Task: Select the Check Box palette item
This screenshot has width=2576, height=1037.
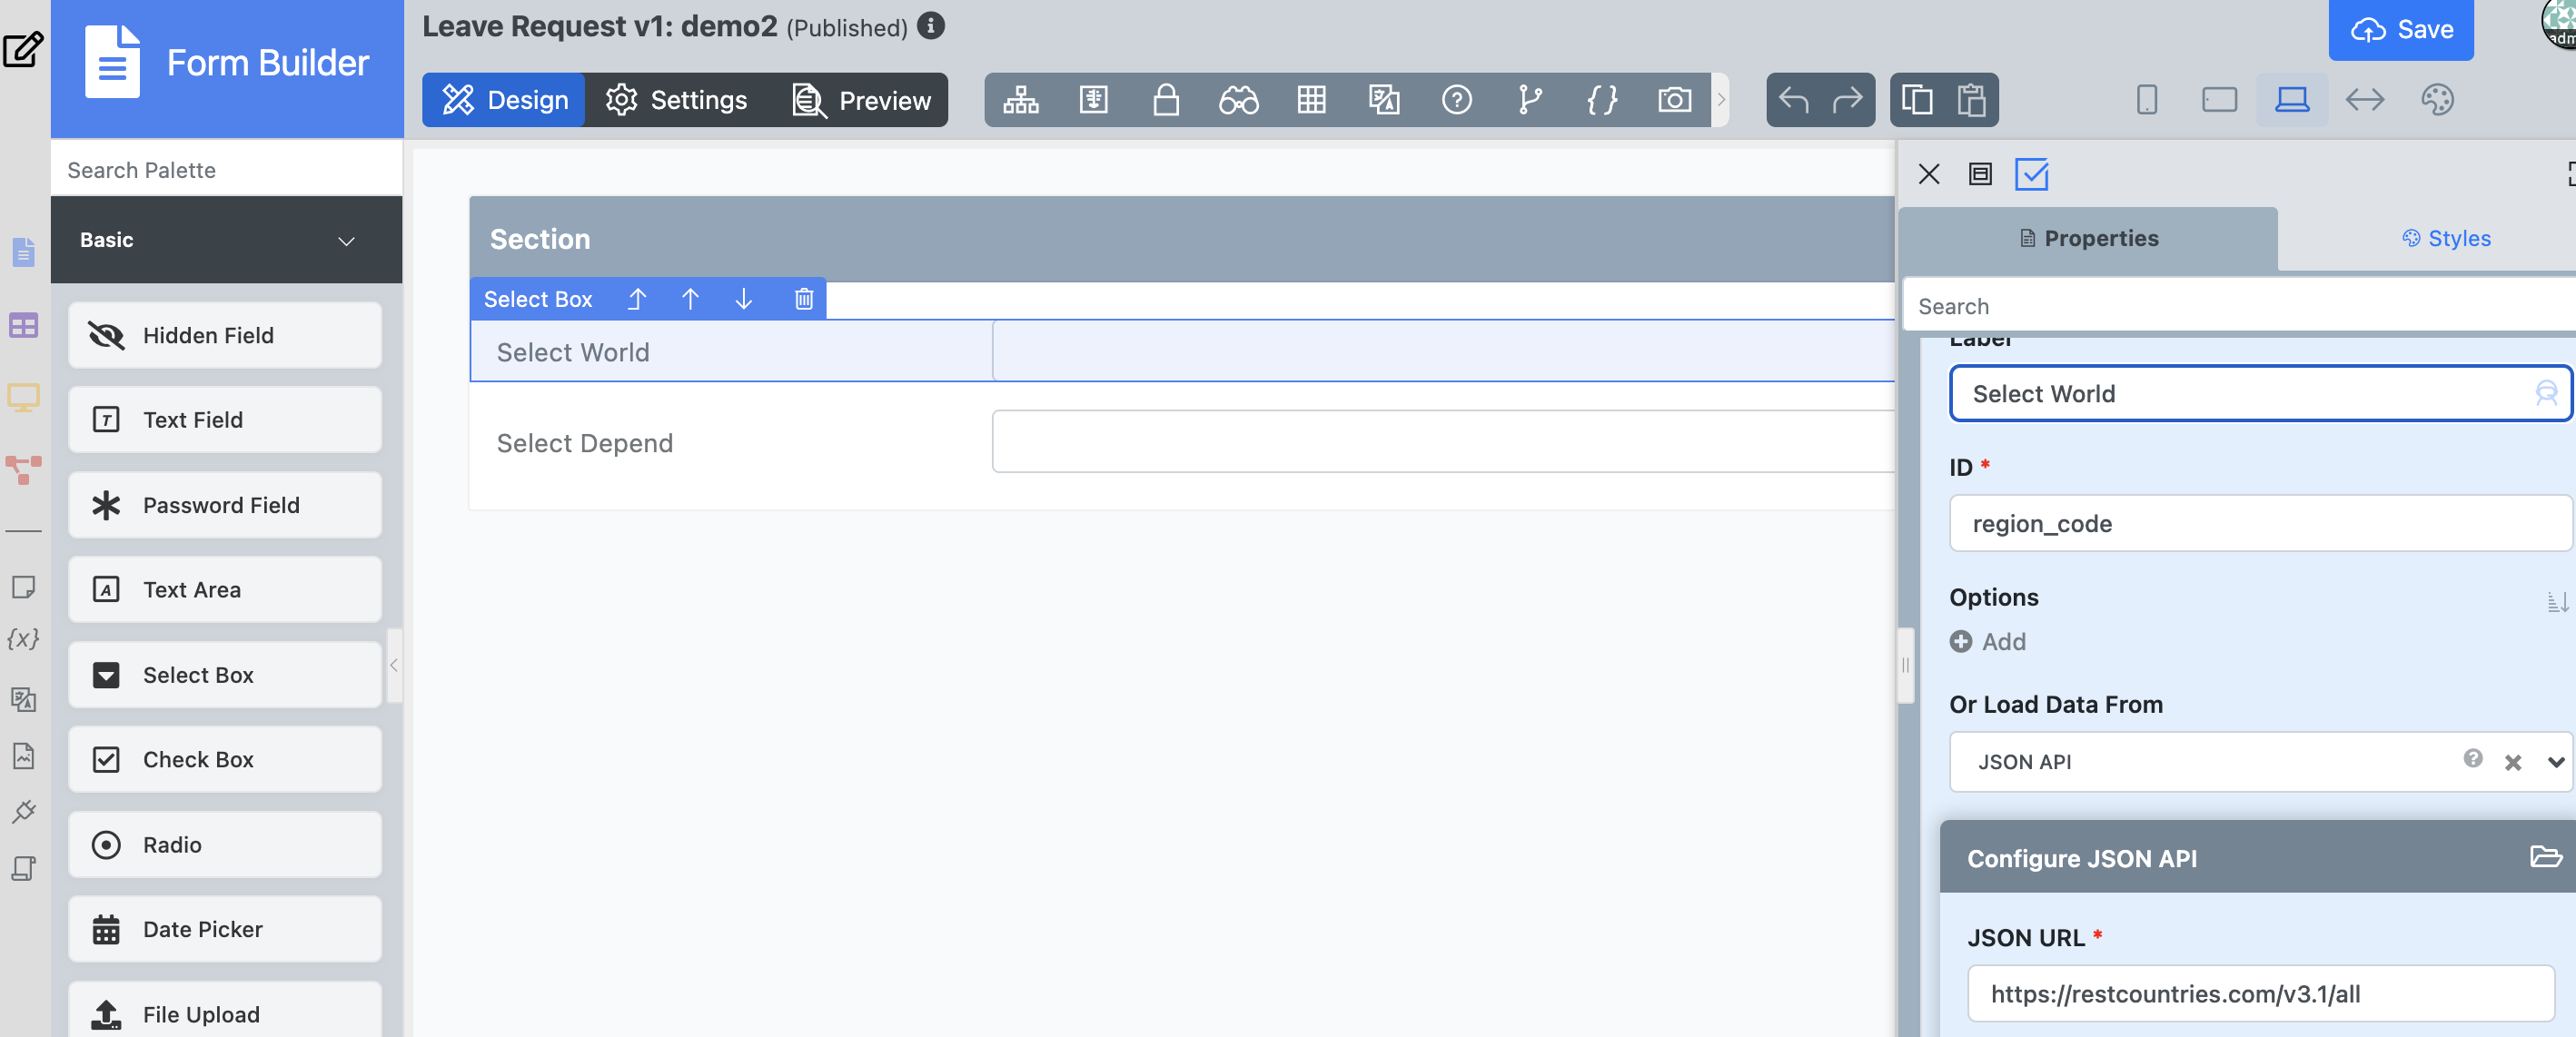Action: point(225,760)
